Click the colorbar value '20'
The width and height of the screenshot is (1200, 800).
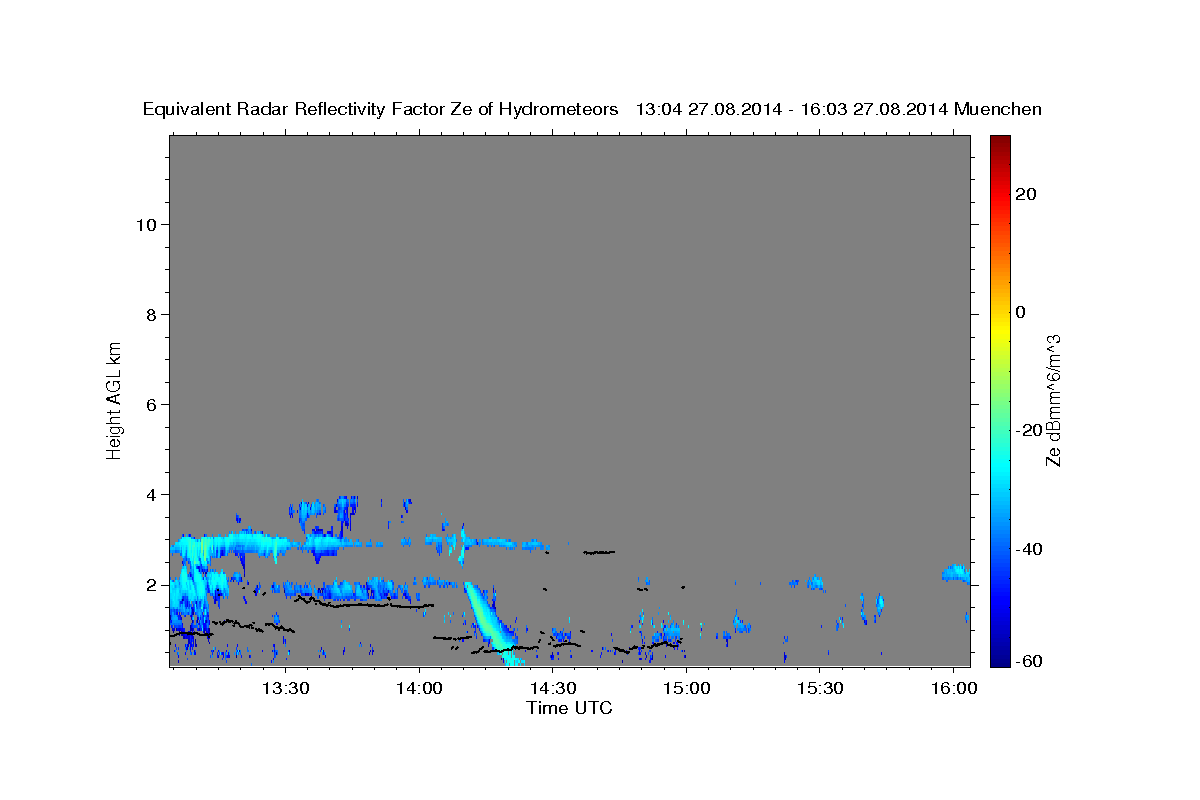click(x=1027, y=194)
